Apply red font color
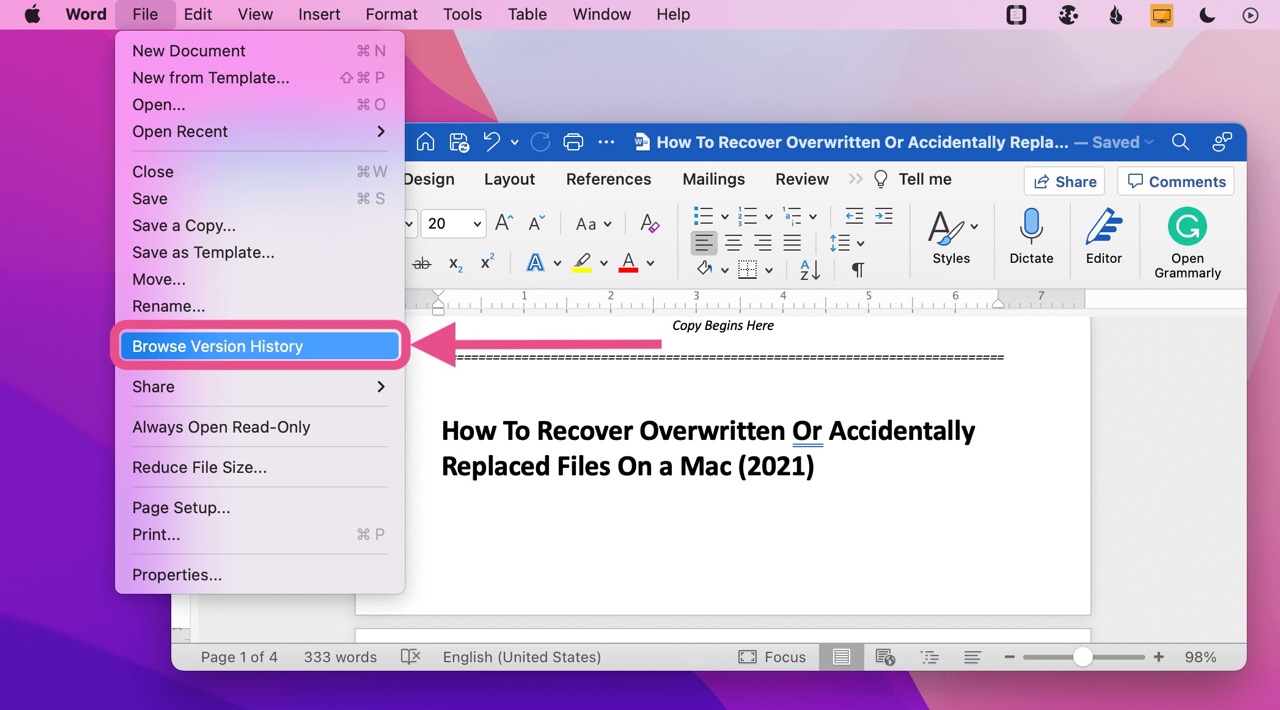 click(x=628, y=263)
